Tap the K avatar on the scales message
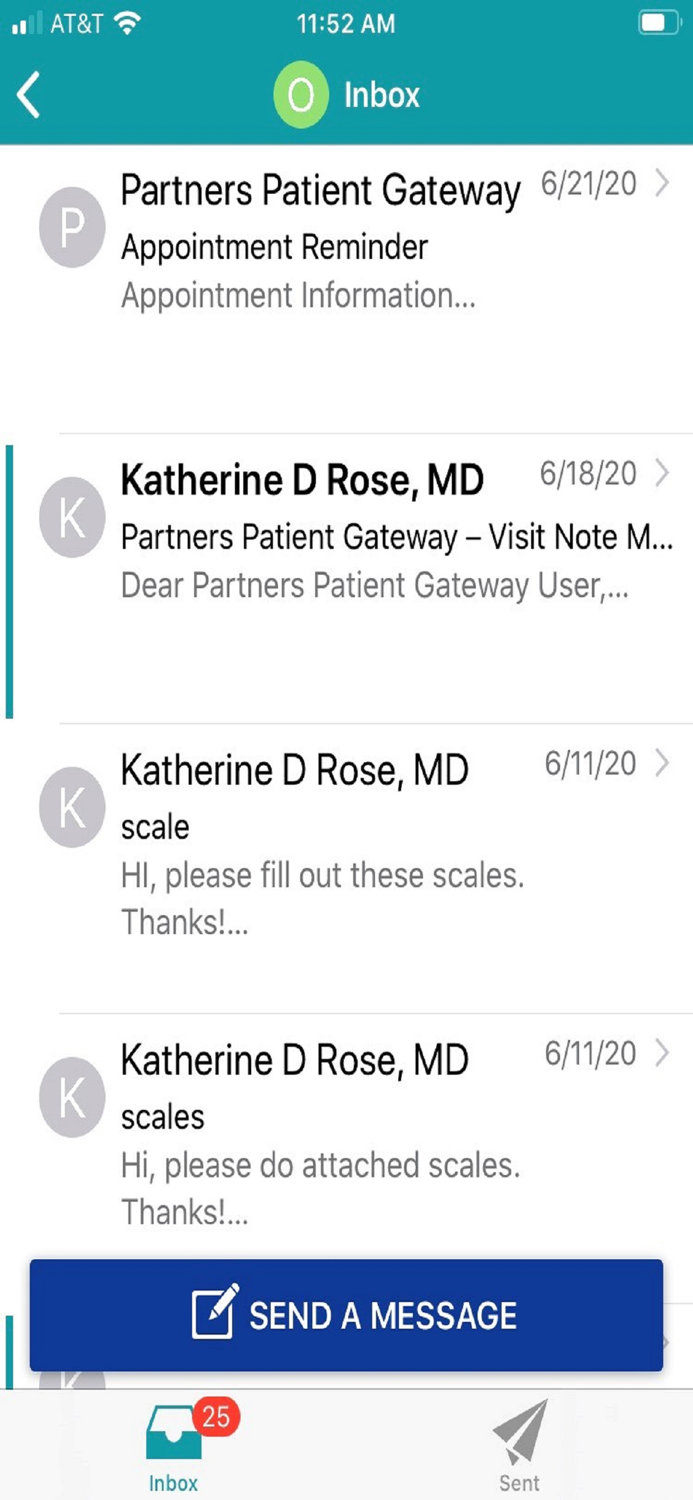 (x=71, y=1097)
